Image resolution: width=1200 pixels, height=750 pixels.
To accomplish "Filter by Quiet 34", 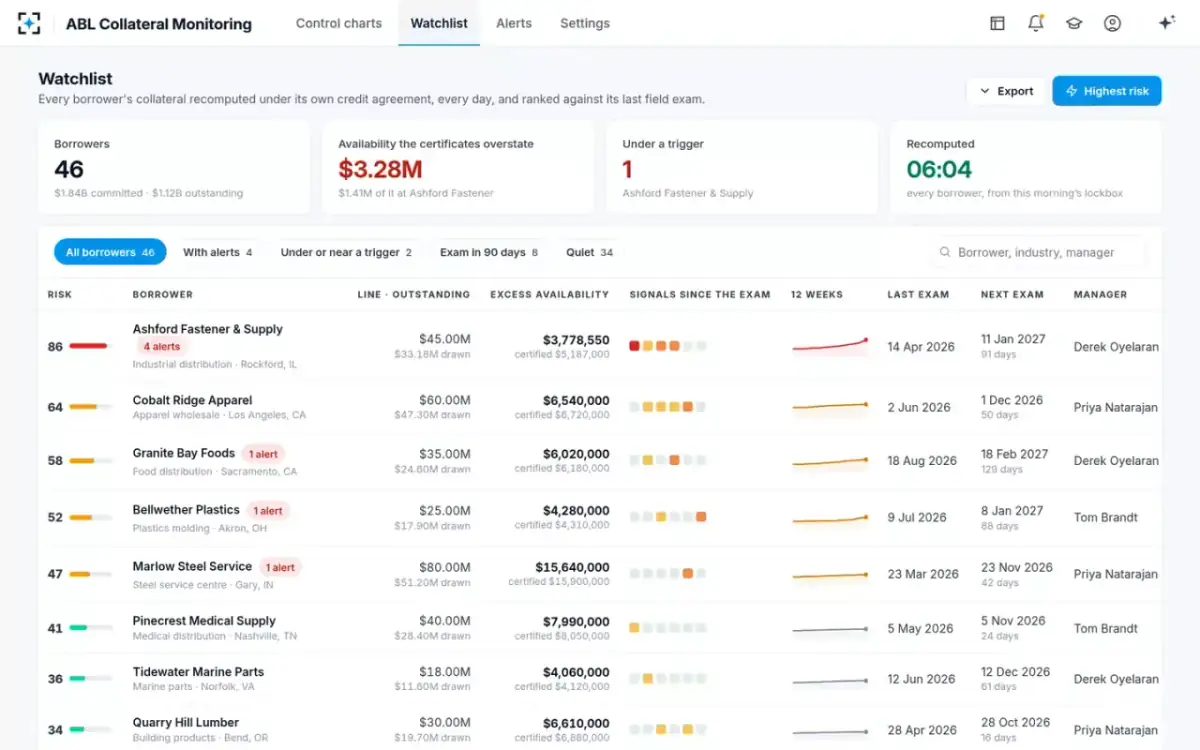I will click(590, 252).
